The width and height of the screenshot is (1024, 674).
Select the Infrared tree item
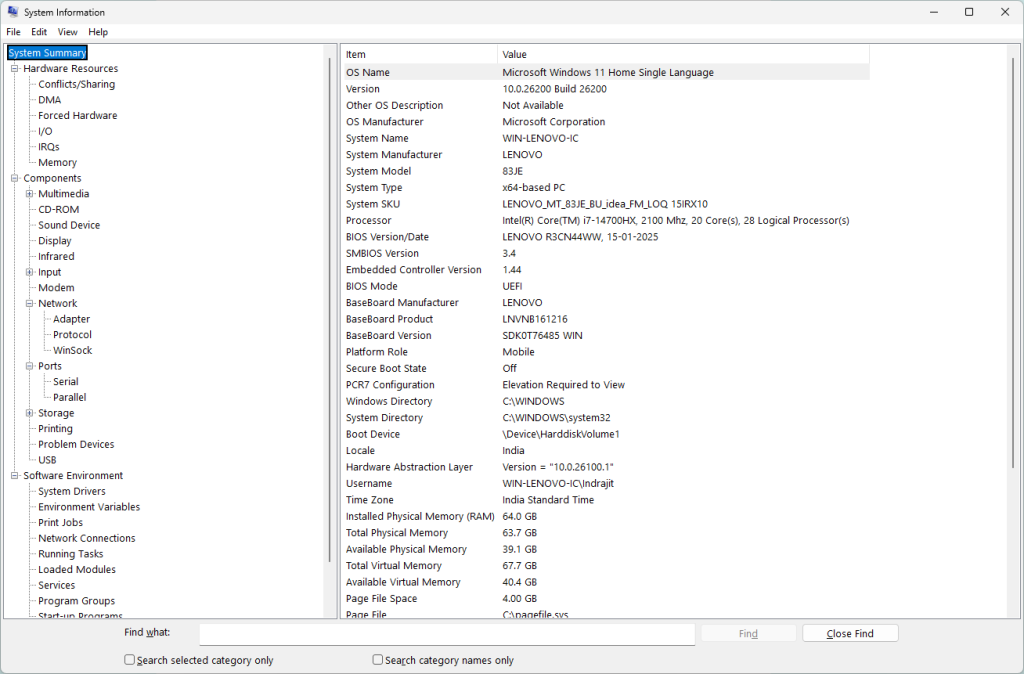pos(56,257)
